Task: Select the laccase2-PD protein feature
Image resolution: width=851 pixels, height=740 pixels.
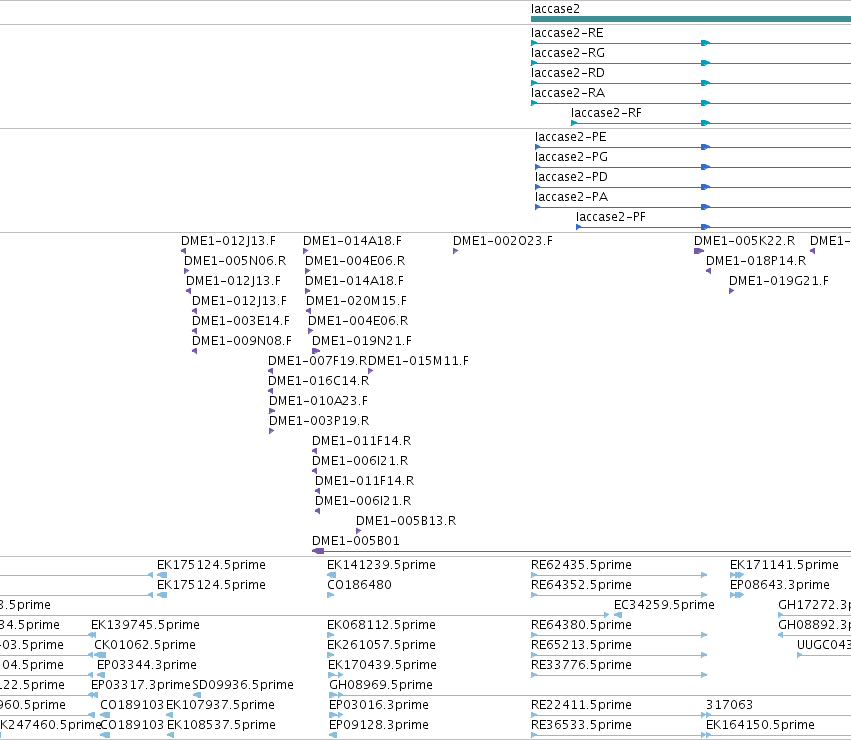Action: [x=693, y=187]
